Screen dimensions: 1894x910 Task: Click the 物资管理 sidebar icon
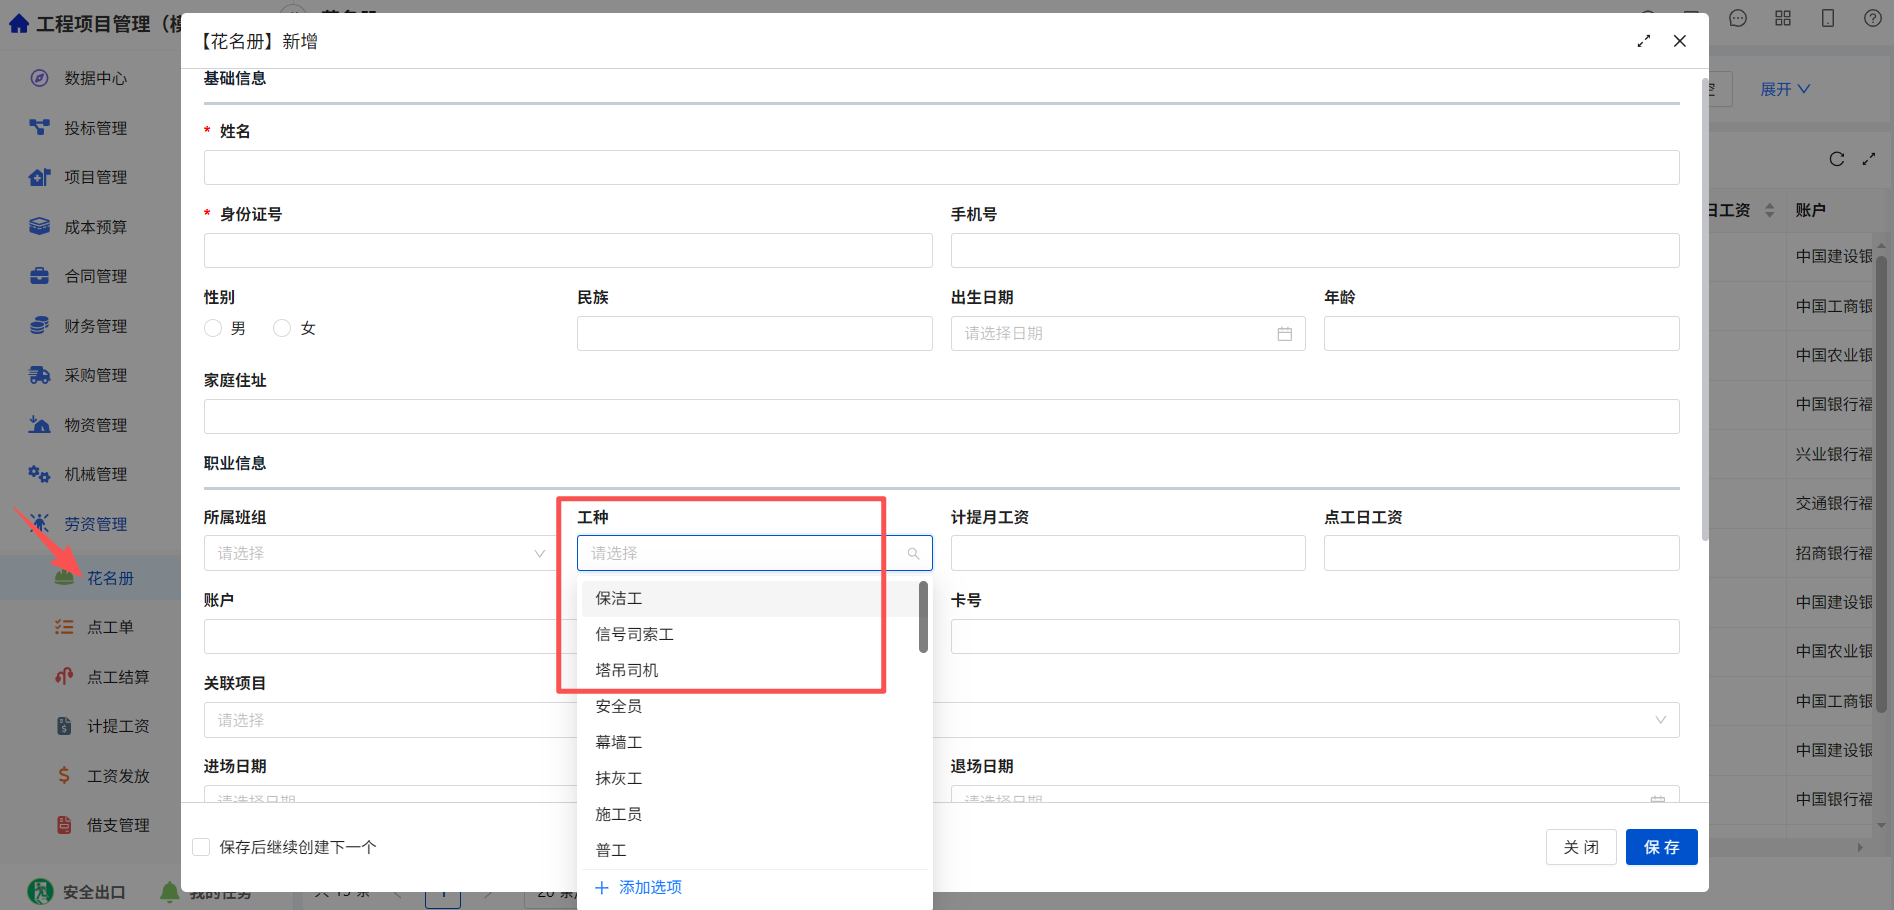click(x=39, y=424)
